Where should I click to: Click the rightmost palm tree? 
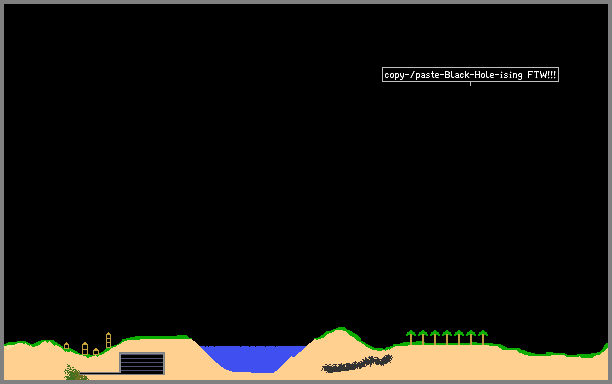(483, 337)
